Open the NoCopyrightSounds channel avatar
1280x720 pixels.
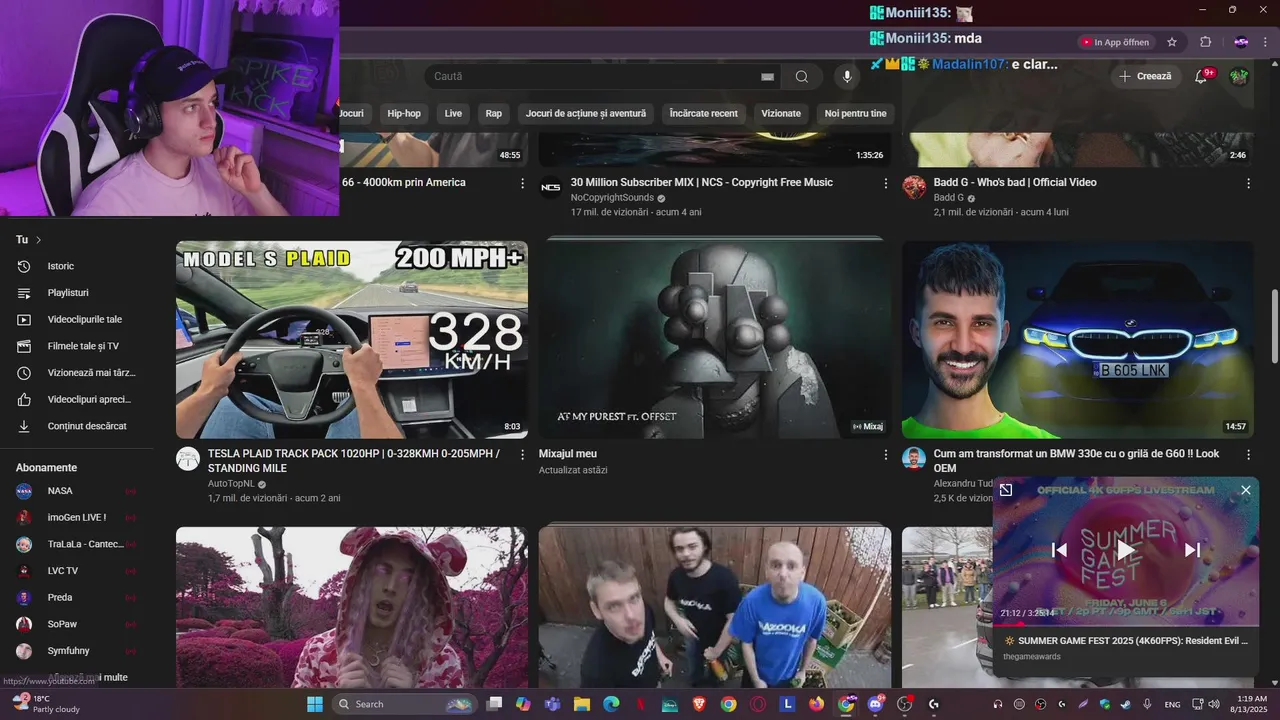click(551, 187)
